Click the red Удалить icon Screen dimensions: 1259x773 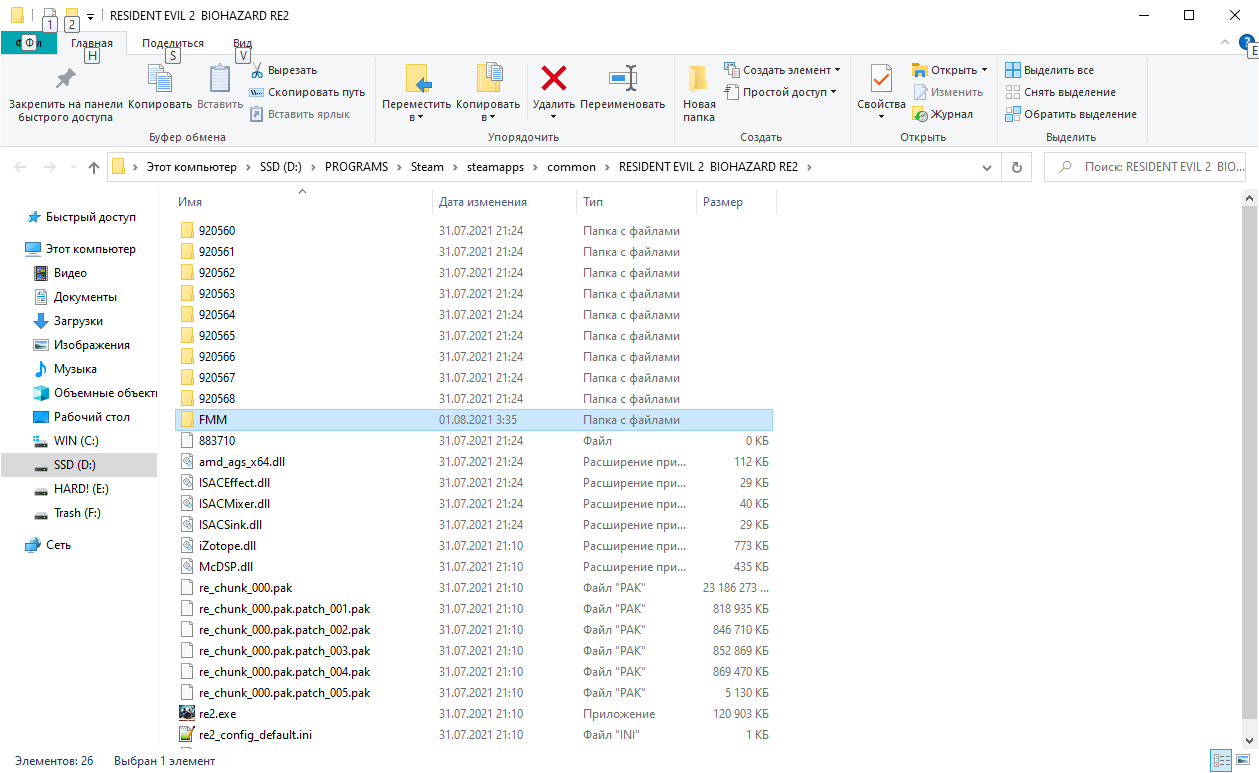click(x=553, y=78)
